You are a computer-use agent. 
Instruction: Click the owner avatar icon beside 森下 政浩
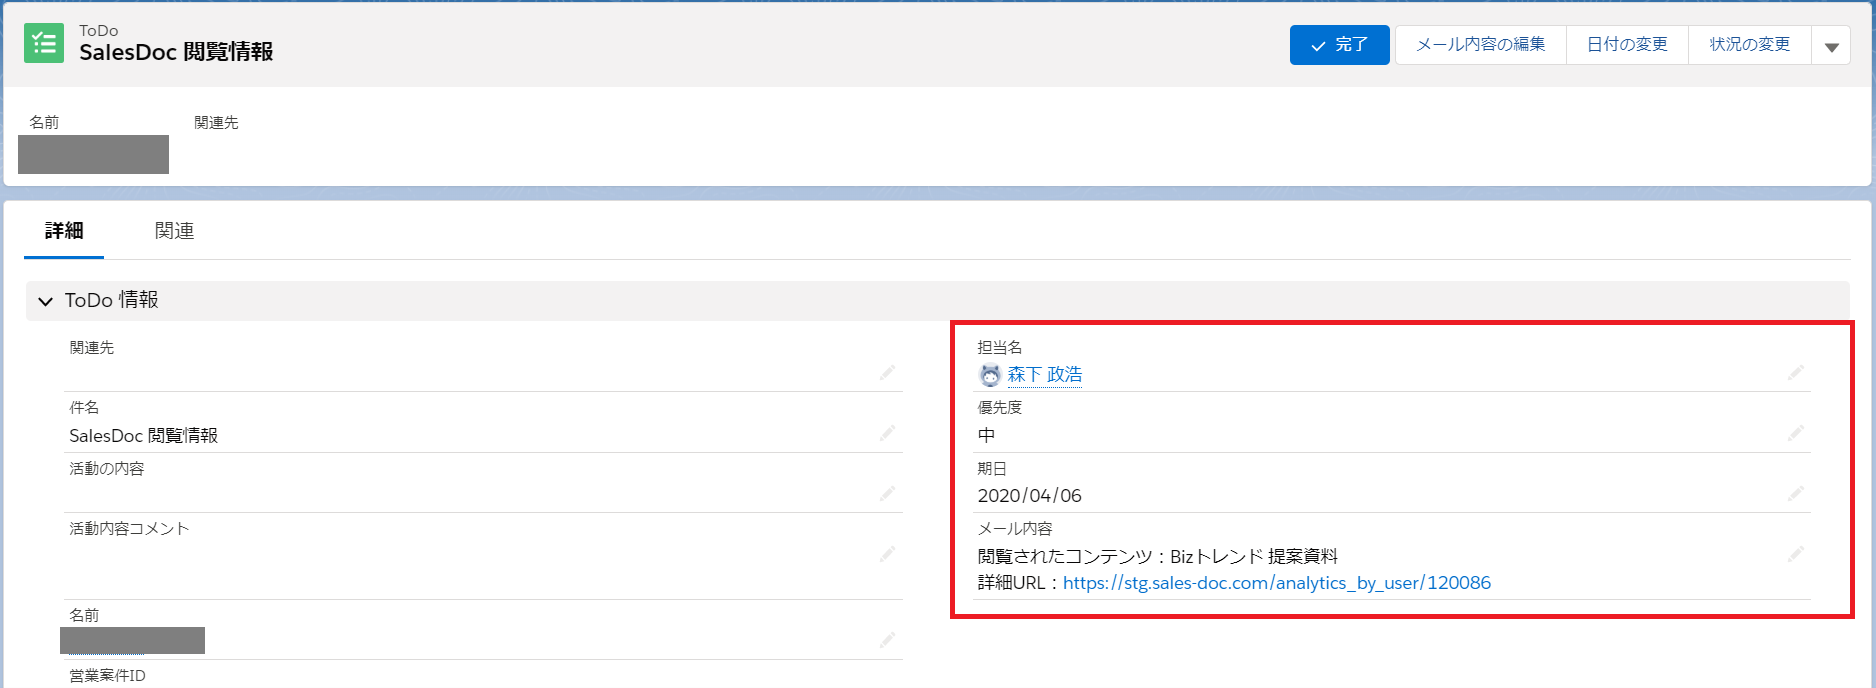990,375
